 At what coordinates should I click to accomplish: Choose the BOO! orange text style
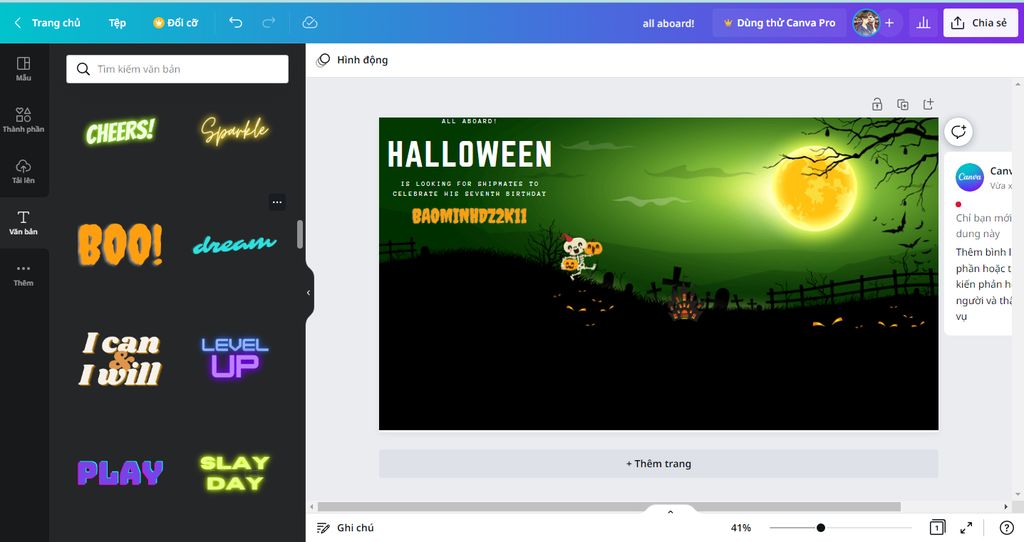pos(120,244)
